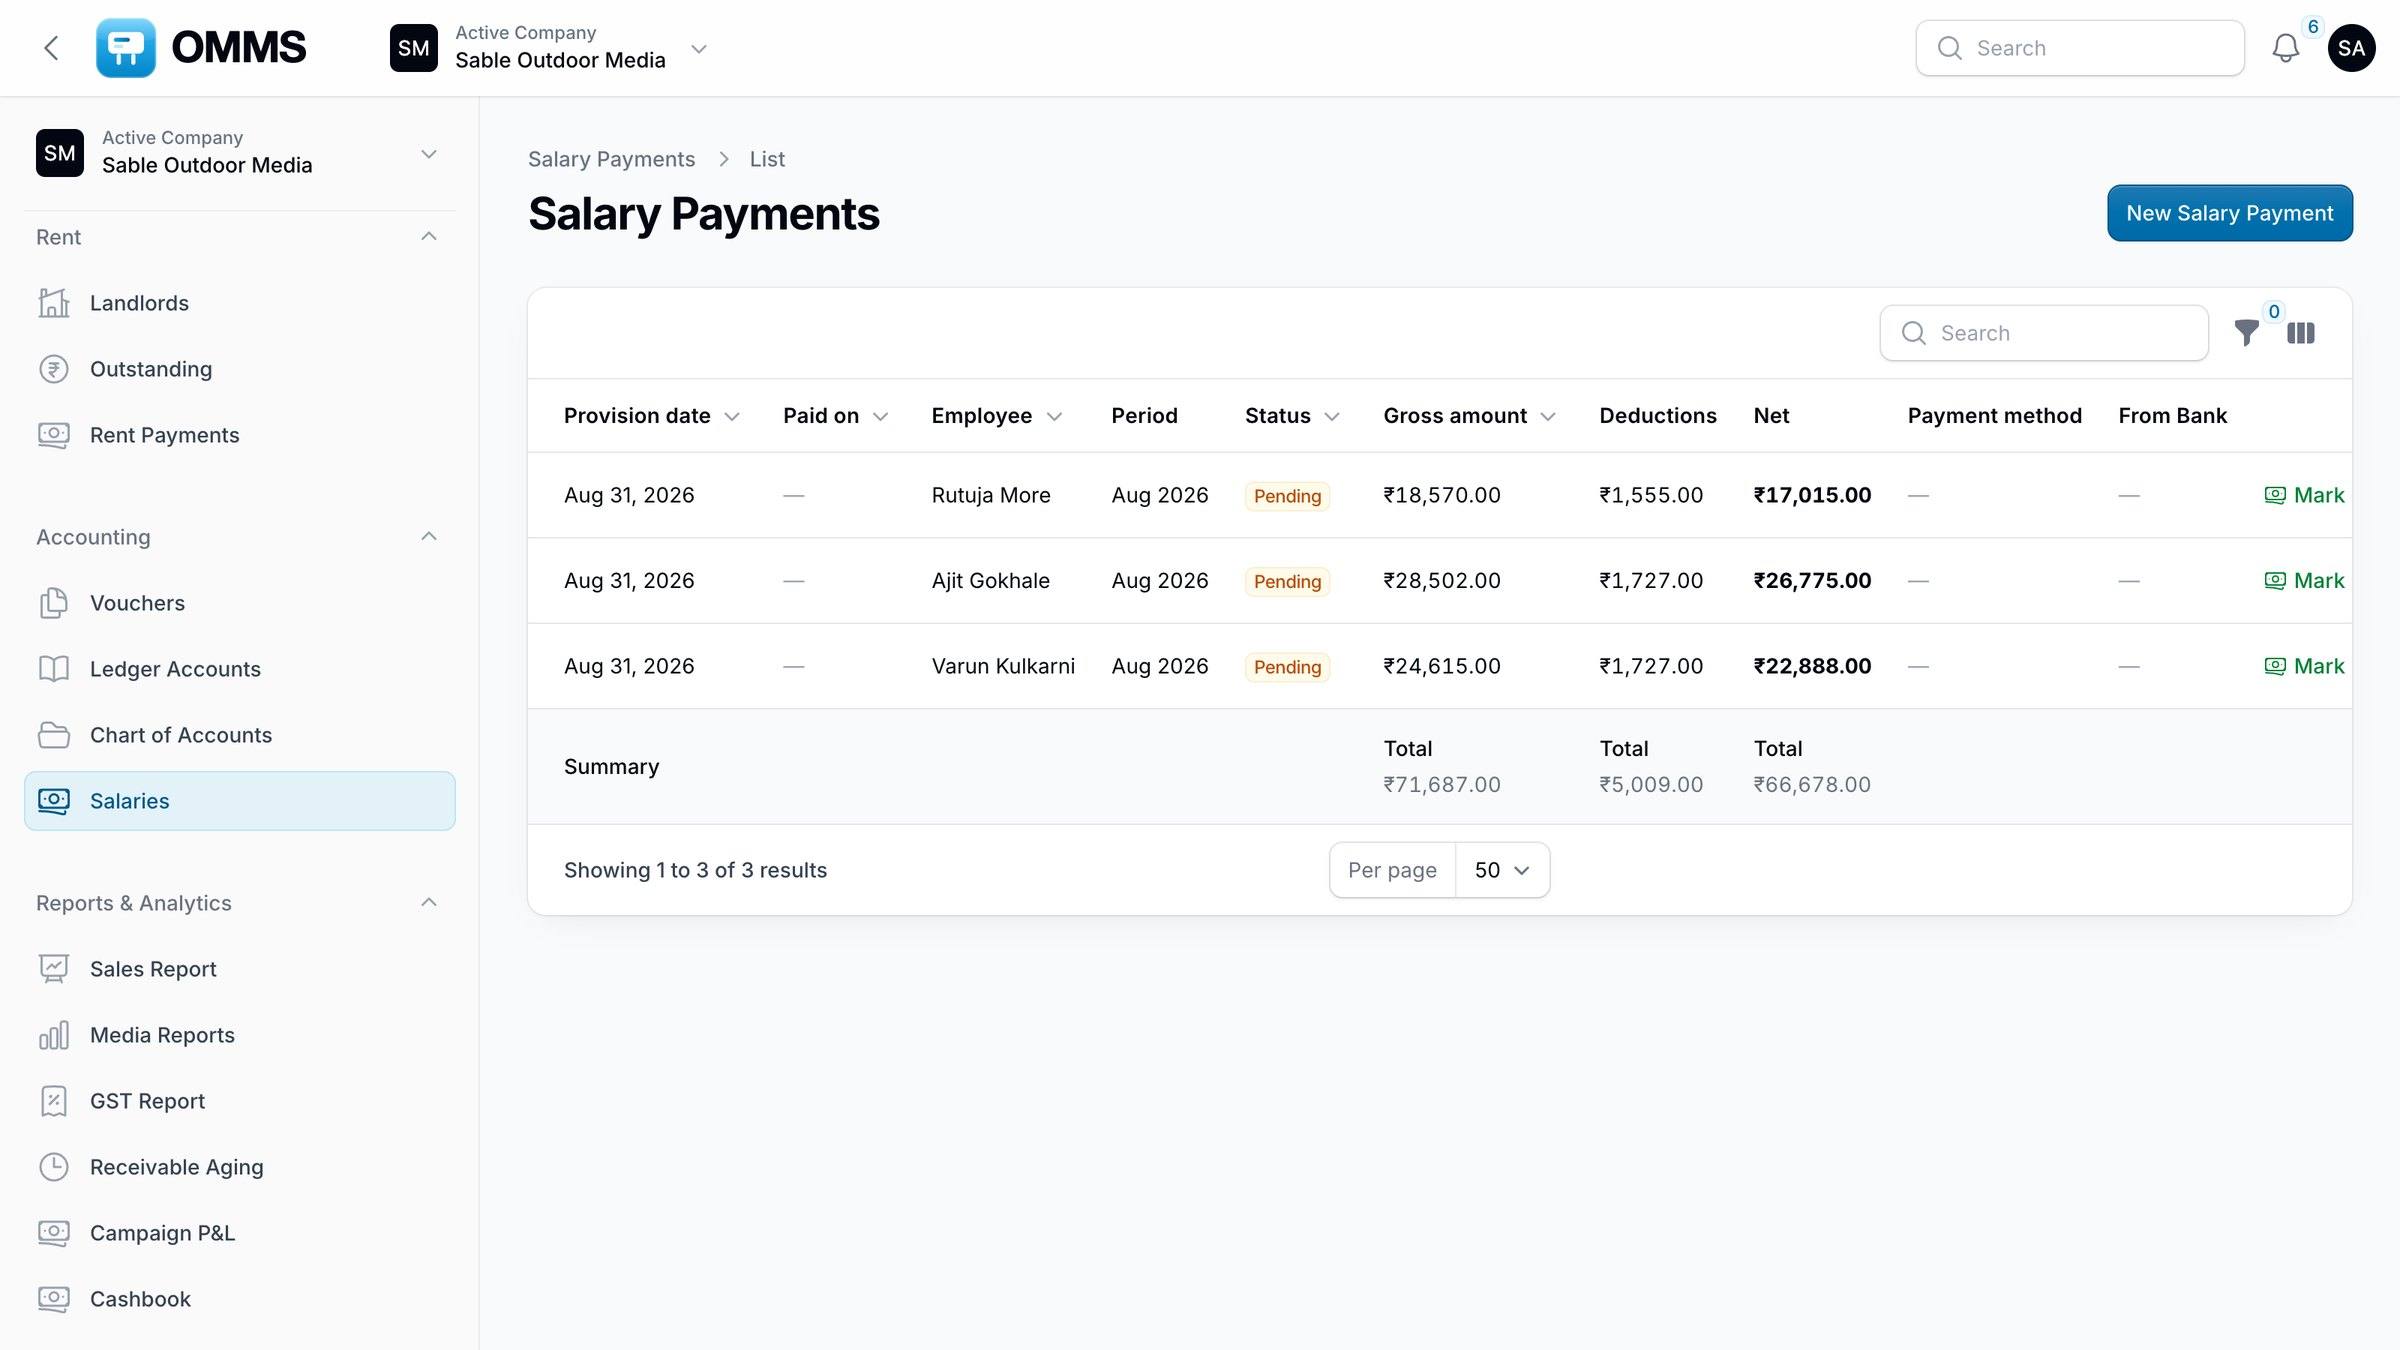2400x1350 pixels.
Task: Click List breadcrumb item
Action: tap(767, 159)
